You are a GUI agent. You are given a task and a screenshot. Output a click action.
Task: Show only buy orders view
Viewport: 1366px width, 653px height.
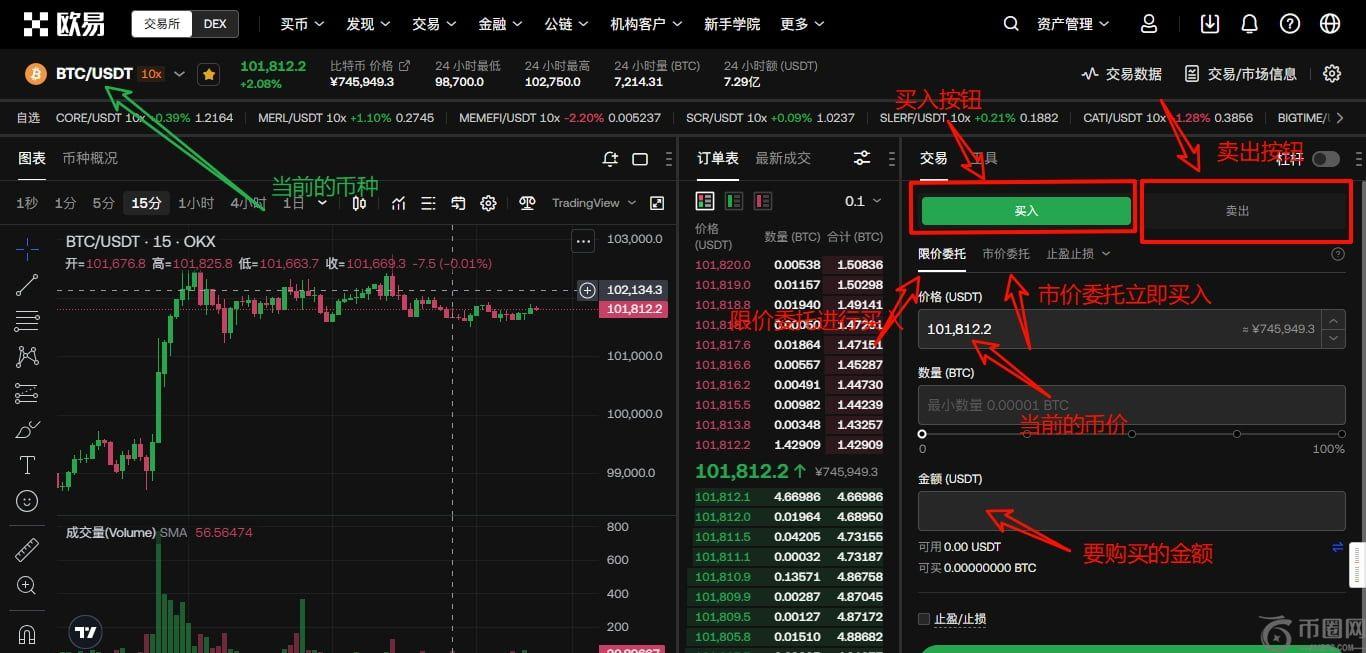click(x=734, y=201)
